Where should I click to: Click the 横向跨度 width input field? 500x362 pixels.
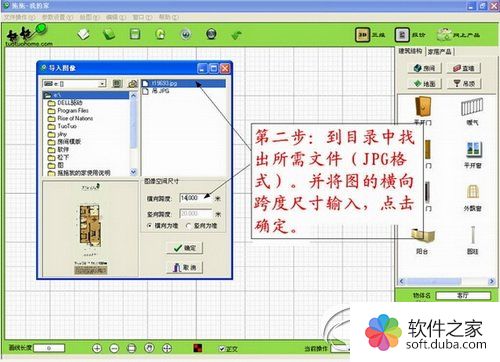[196, 198]
